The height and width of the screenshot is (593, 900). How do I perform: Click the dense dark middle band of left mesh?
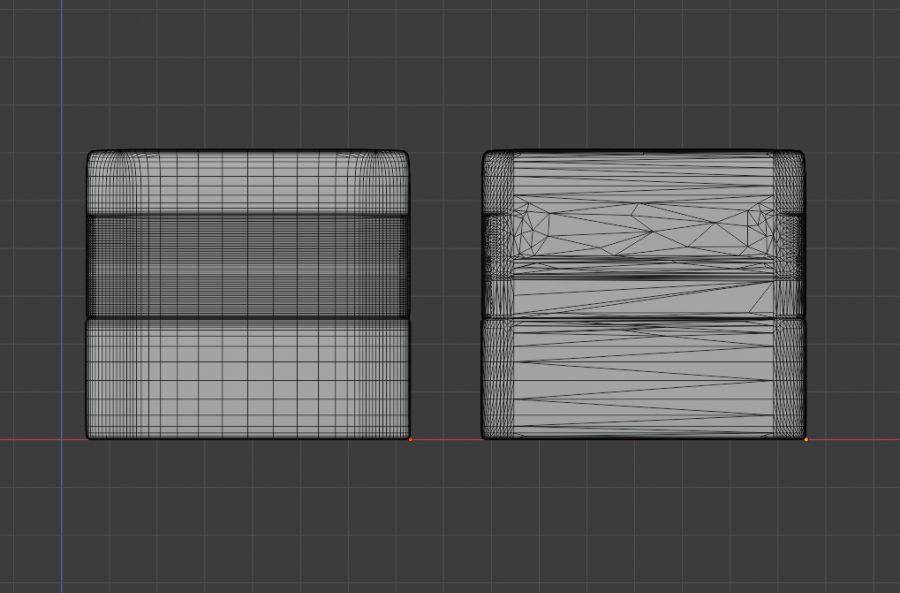pyautogui.click(x=248, y=265)
